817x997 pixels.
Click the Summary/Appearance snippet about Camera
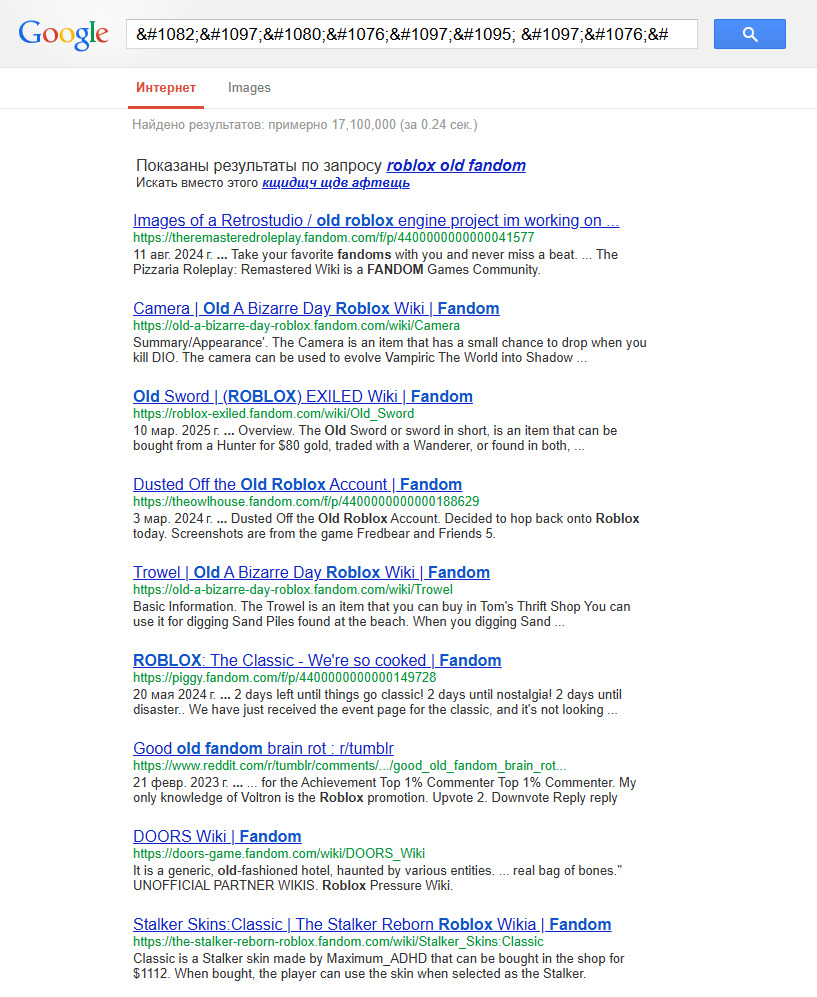click(390, 350)
